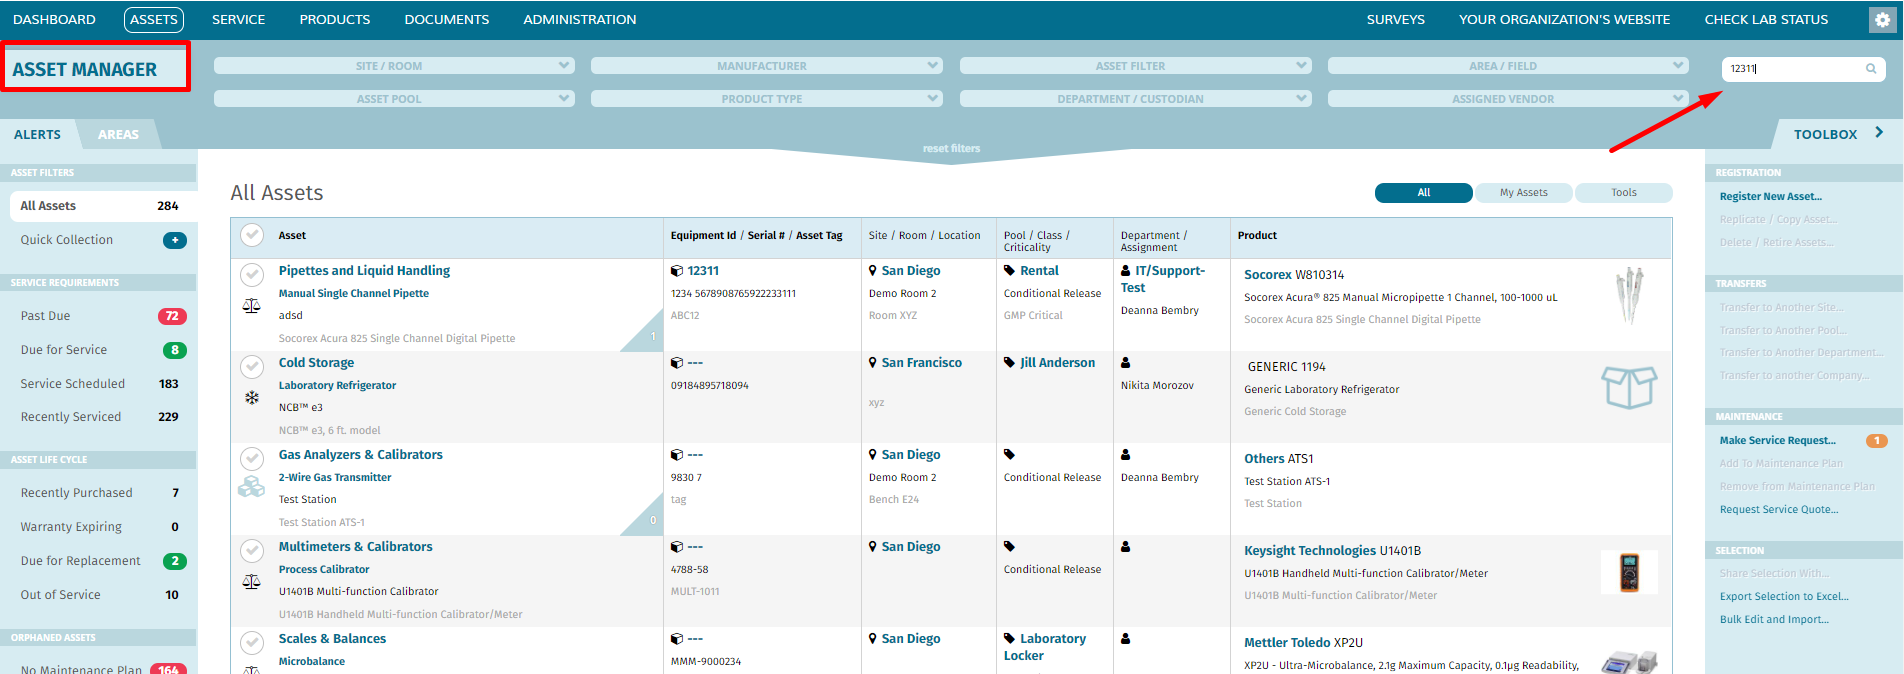The width and height of the screenshot is (1904, 674).
Task: Click tag icon in Multimeters & Calibrators row
Action: [1010, 547]
